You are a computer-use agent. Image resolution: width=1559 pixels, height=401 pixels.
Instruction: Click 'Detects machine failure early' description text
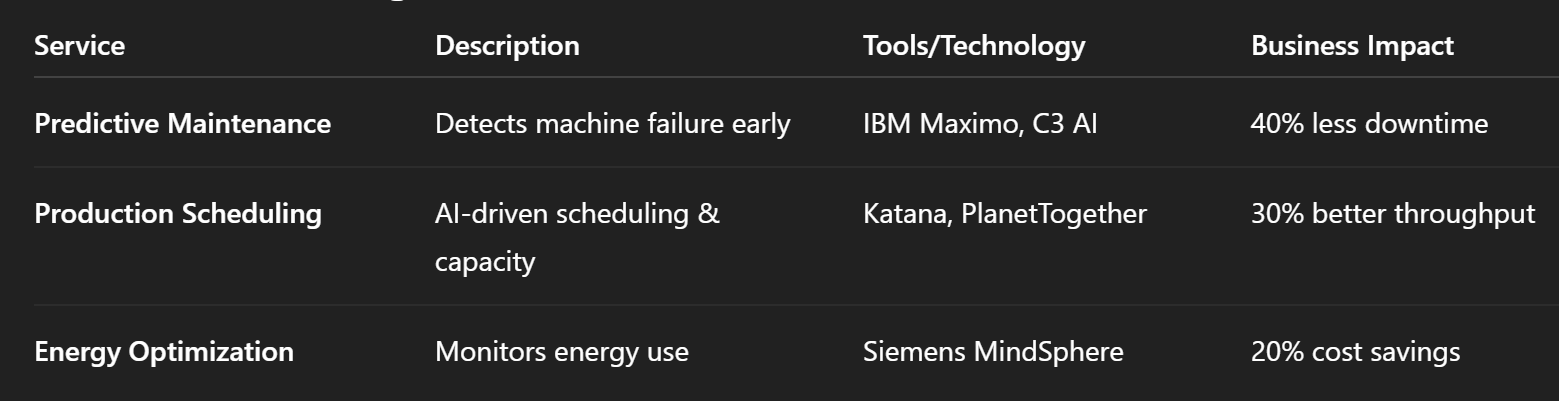point(612,124)
